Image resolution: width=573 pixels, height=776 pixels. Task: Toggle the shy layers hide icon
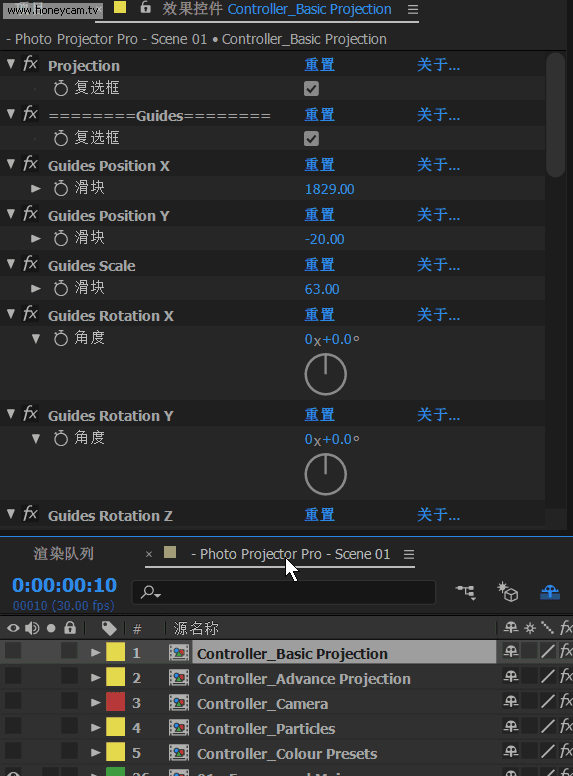550,592
